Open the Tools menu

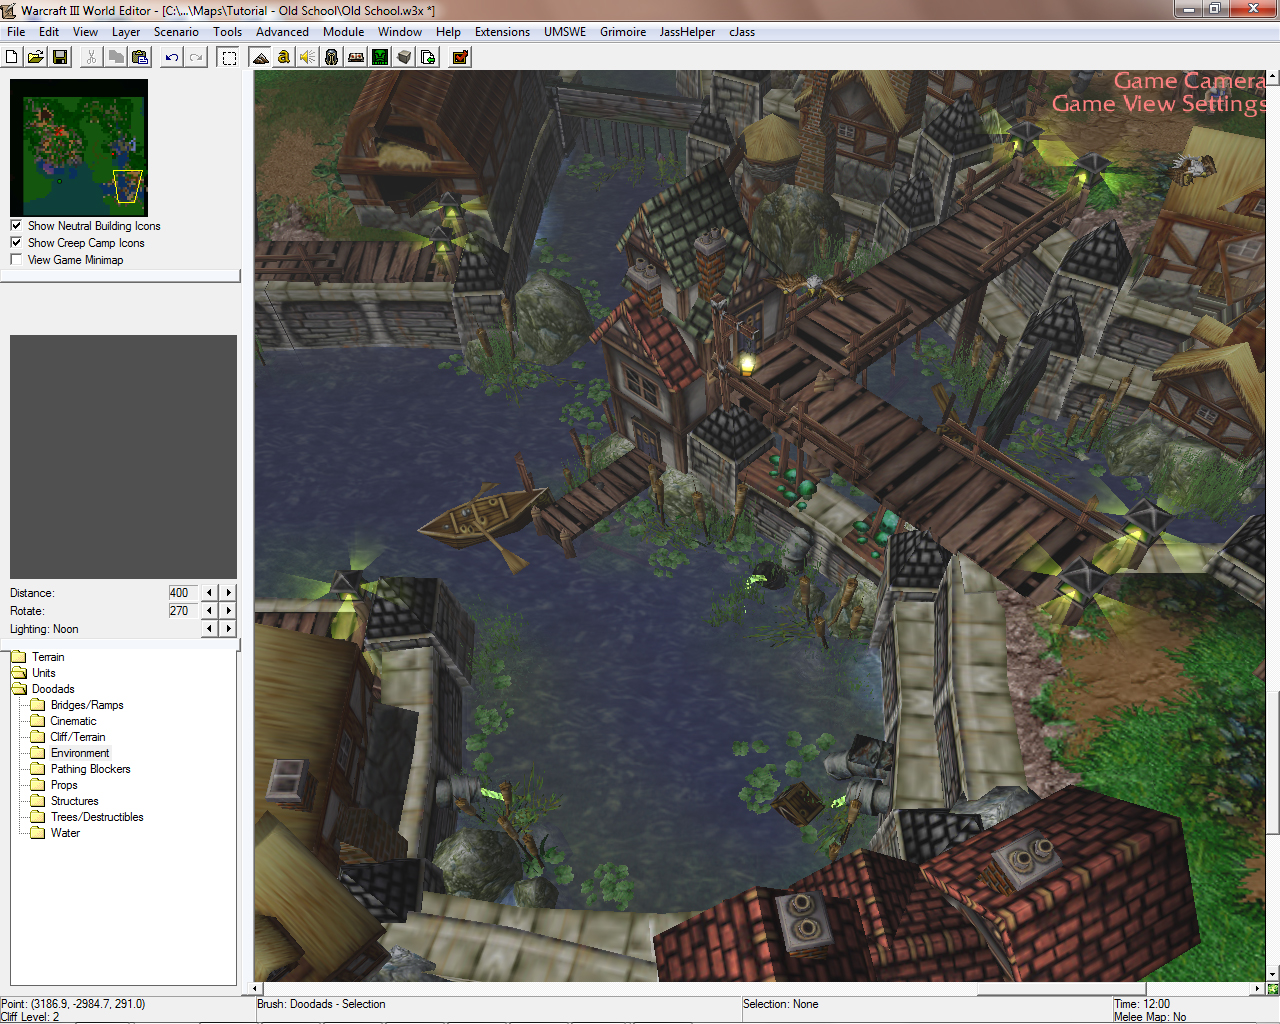tap(228, 32)
